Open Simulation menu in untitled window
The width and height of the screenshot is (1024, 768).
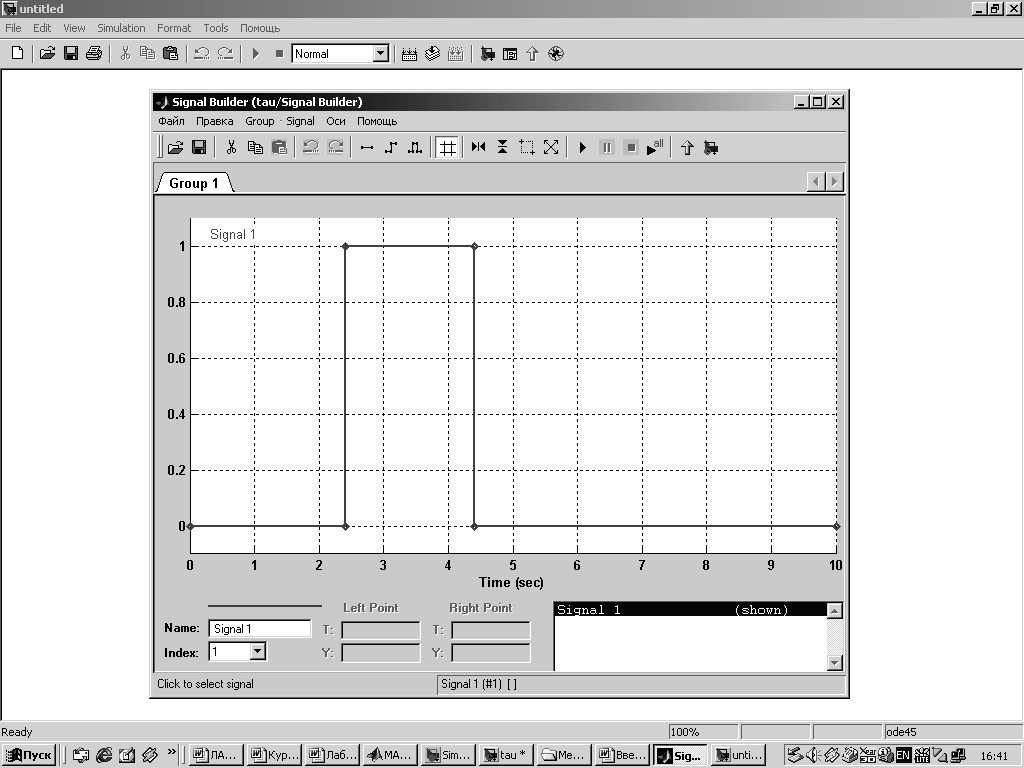coord(121,28)
